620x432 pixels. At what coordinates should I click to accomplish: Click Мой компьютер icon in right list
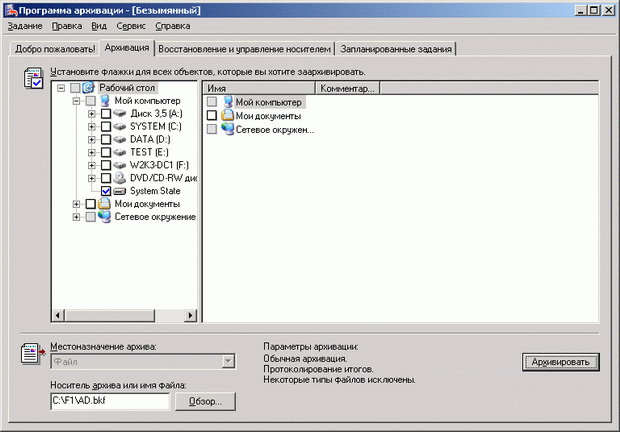click(227, 101)
